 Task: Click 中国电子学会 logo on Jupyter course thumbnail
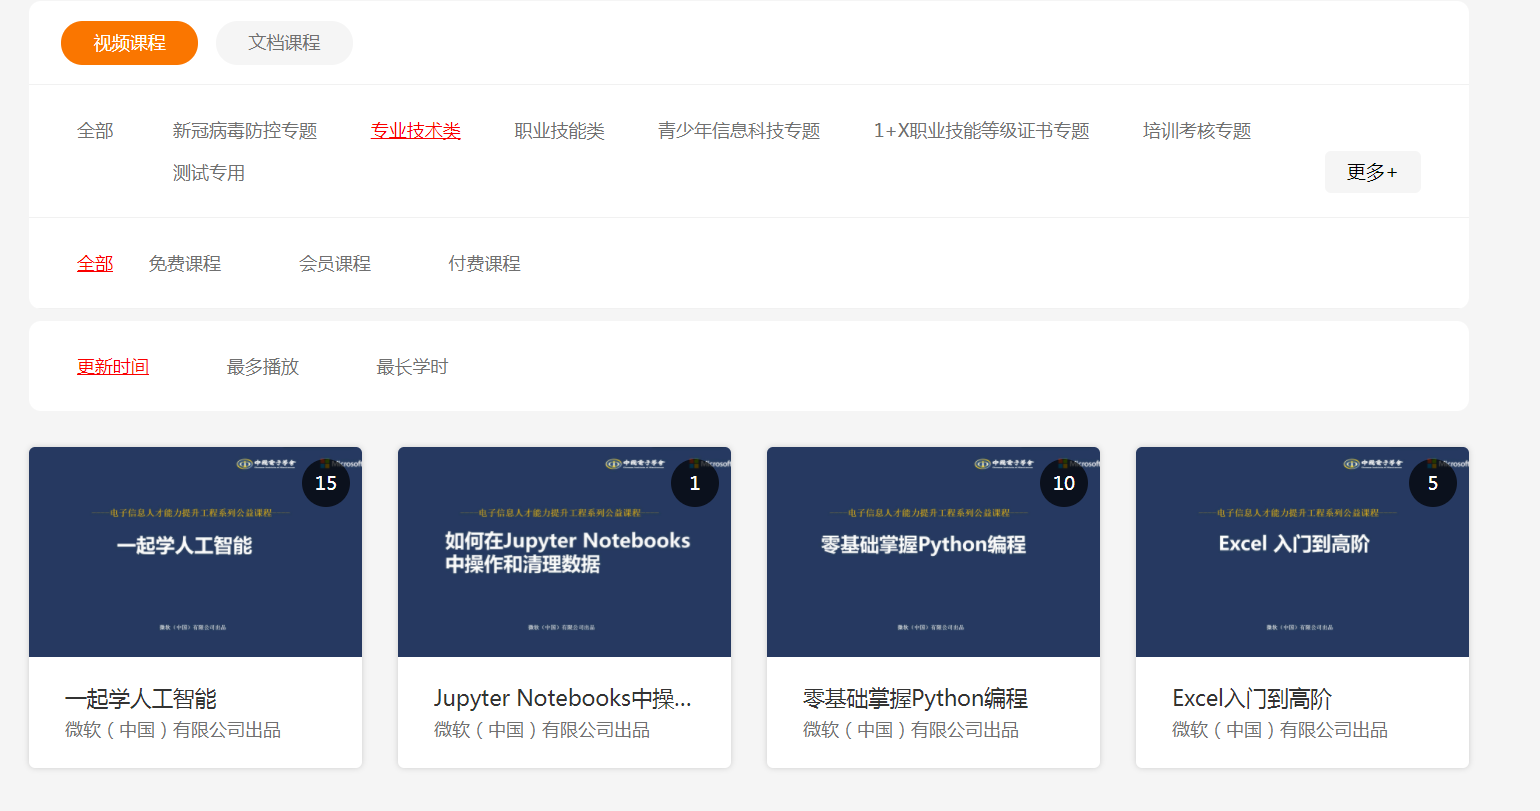[x=635, y=464]
